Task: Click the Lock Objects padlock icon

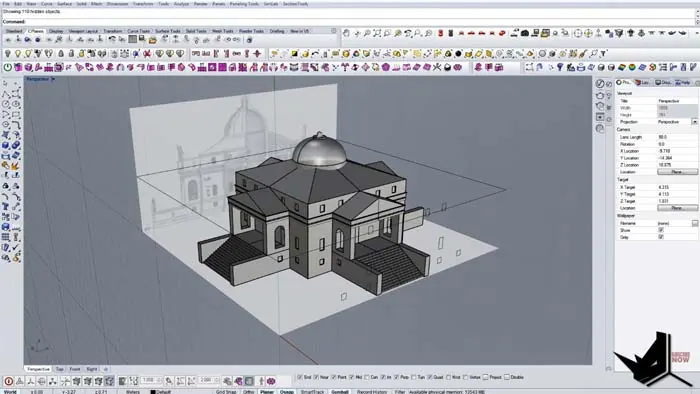Action: coord(61,54)
